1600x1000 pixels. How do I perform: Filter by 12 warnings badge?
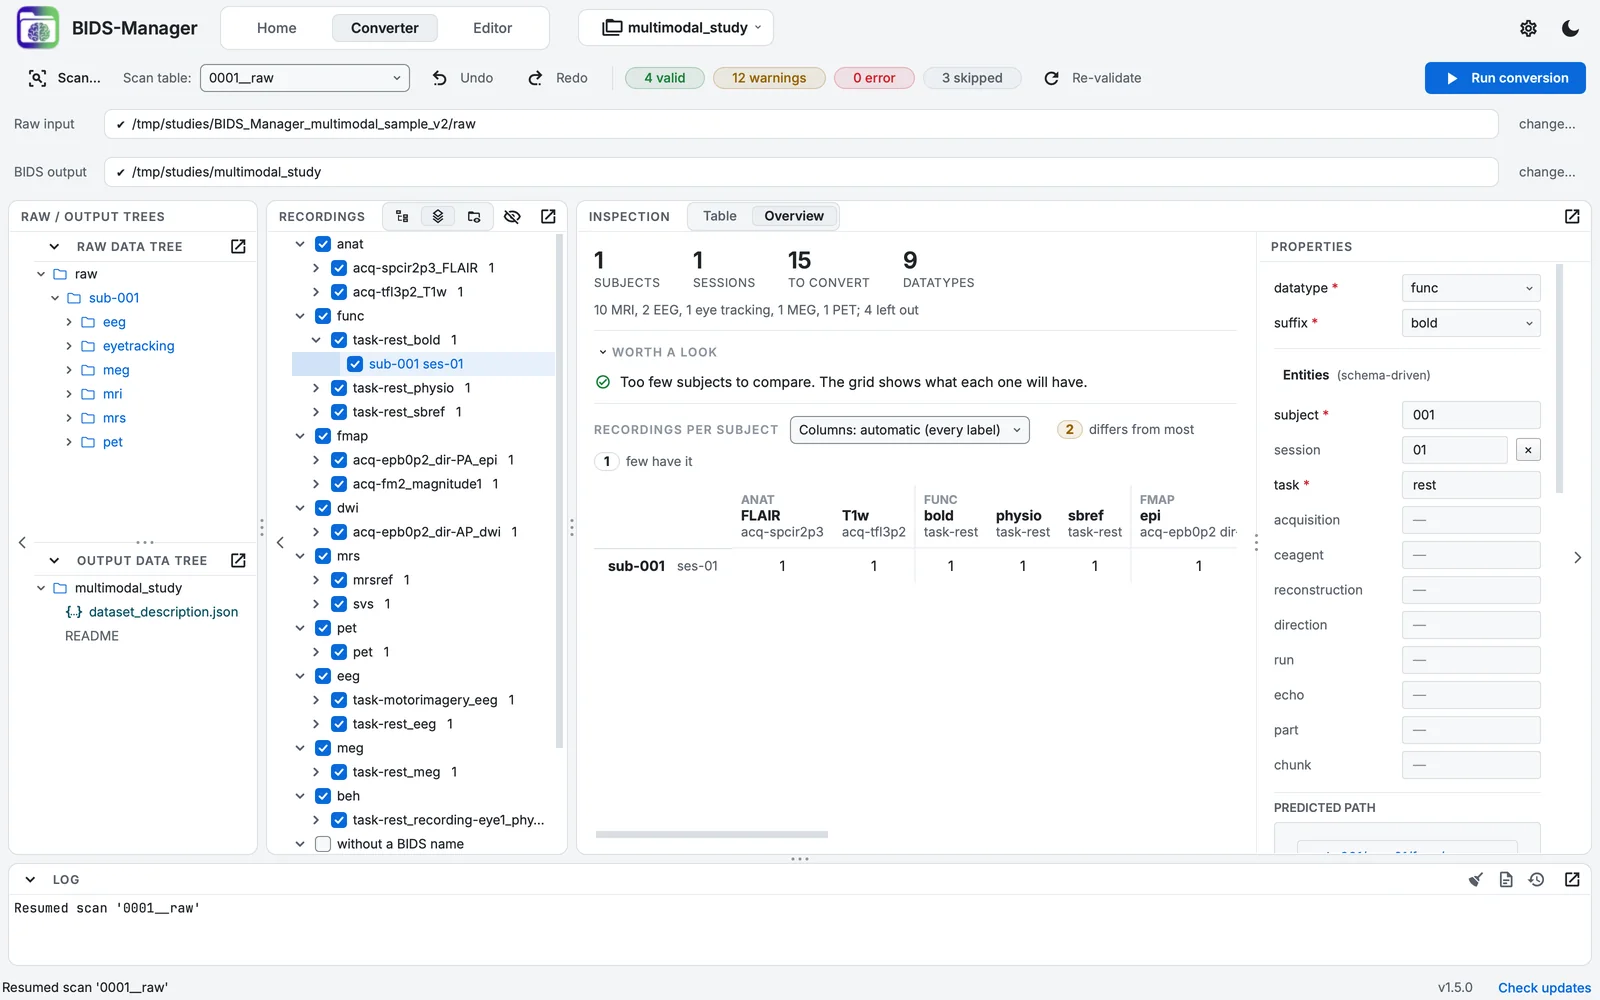click(x=769, y=78)
